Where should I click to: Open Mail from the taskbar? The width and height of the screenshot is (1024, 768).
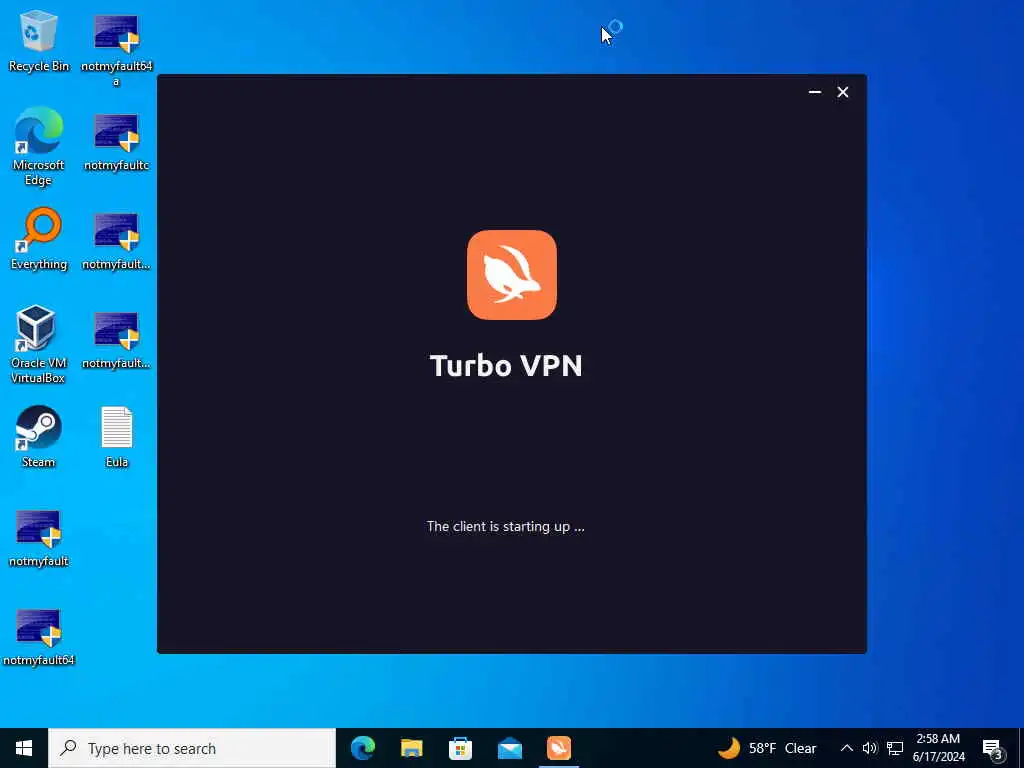pyautogui.click(x=509, y=748)
